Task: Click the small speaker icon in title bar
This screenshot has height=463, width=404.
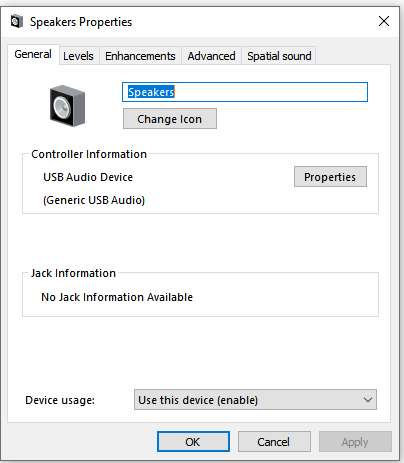Action: [x=16, y=22]
